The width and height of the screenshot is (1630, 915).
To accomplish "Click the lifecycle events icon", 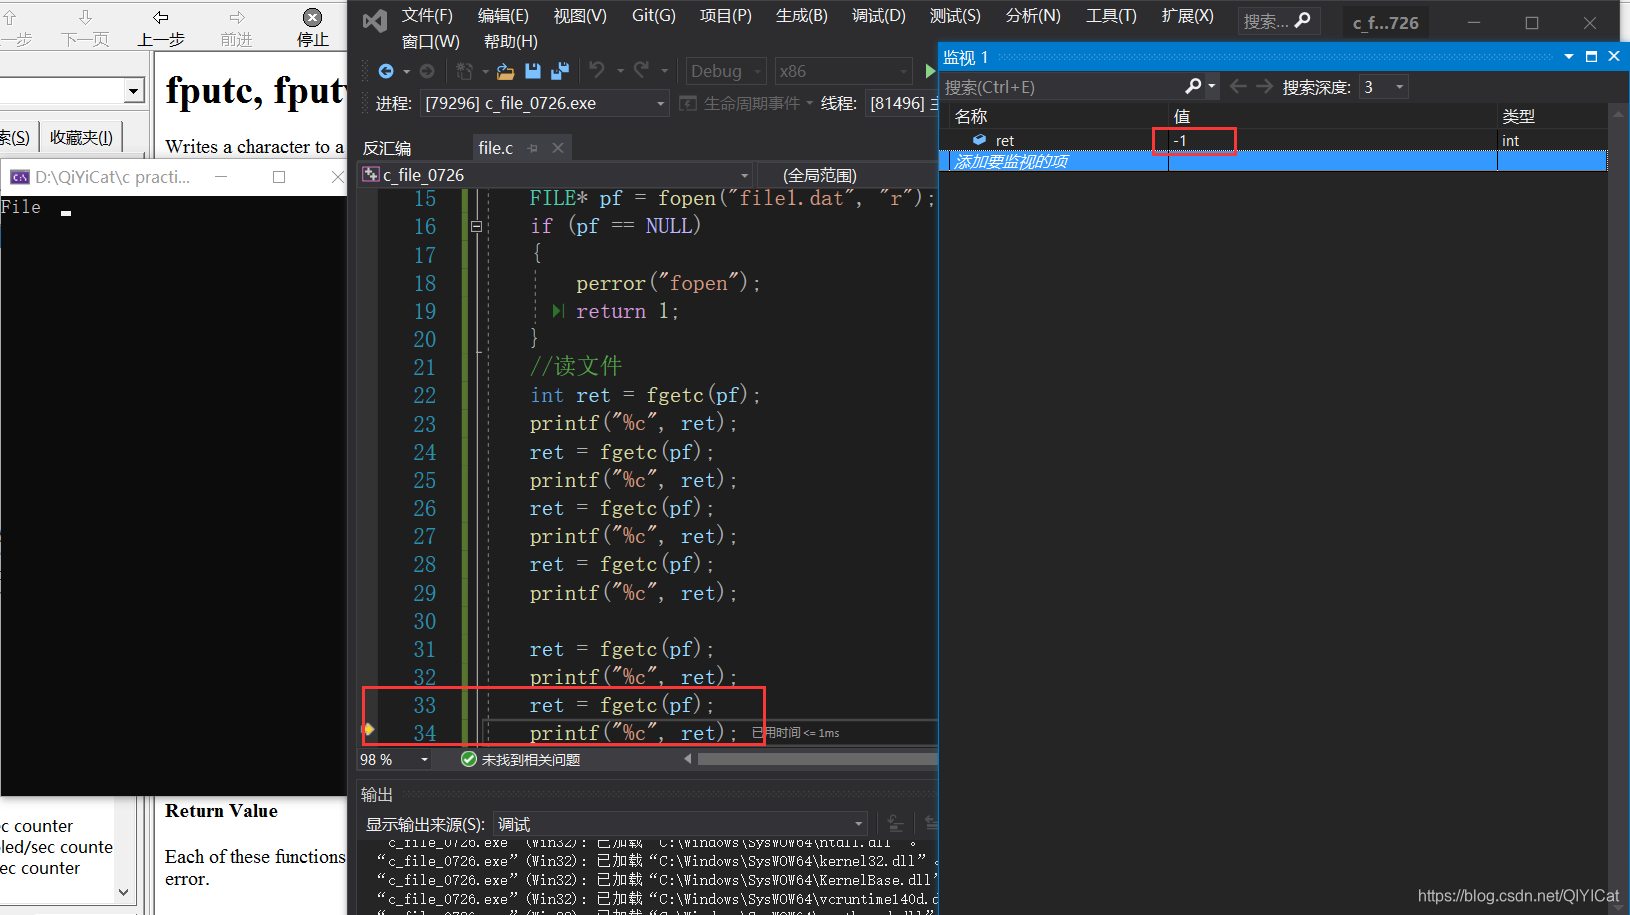I will pos(688,103).
